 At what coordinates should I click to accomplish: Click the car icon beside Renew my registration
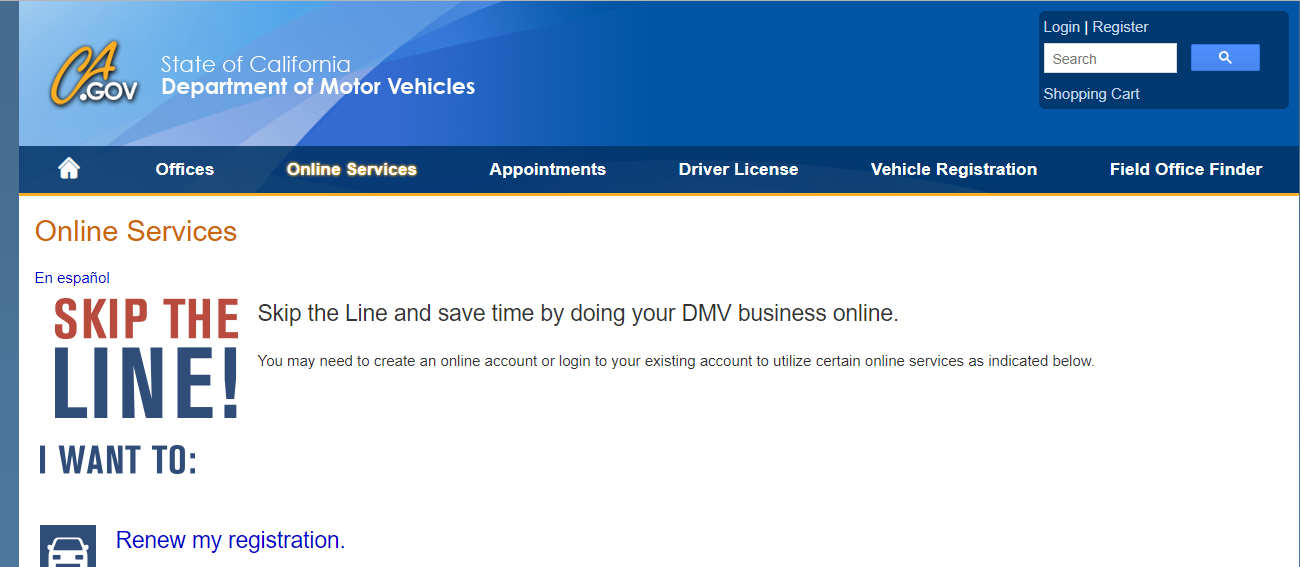(68, 546)
